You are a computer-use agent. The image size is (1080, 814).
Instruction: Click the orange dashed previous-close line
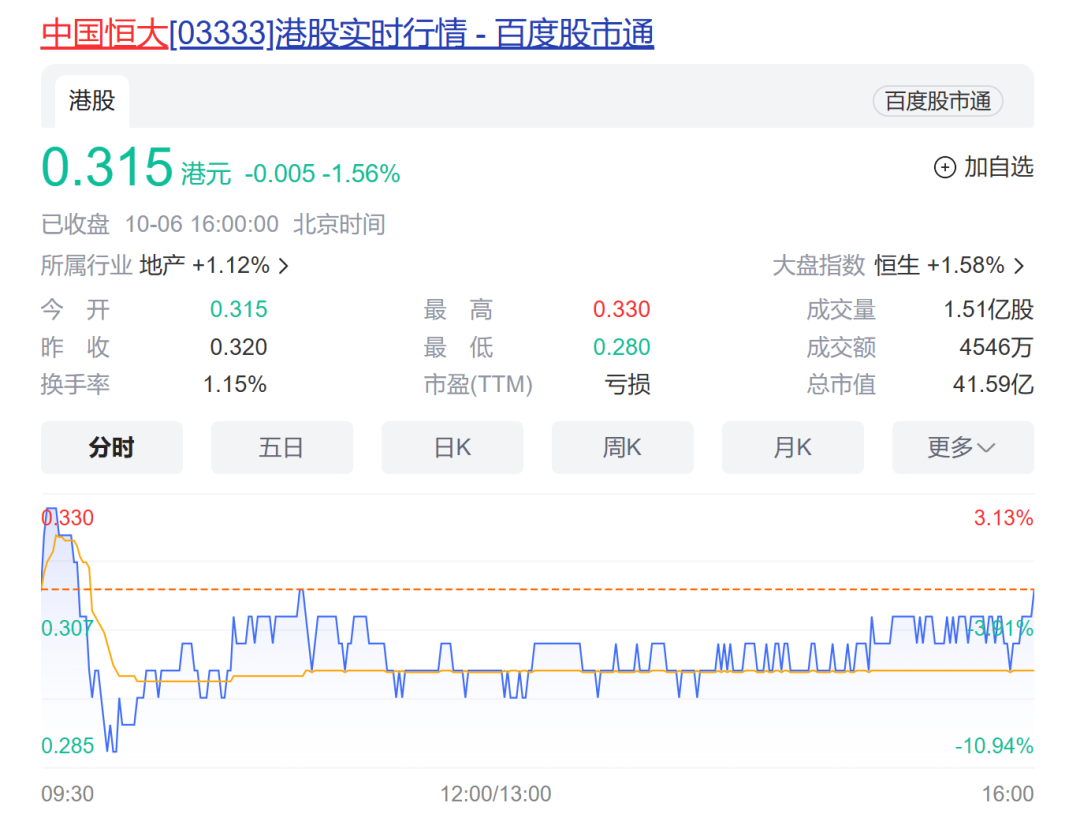tap(537, 589)
